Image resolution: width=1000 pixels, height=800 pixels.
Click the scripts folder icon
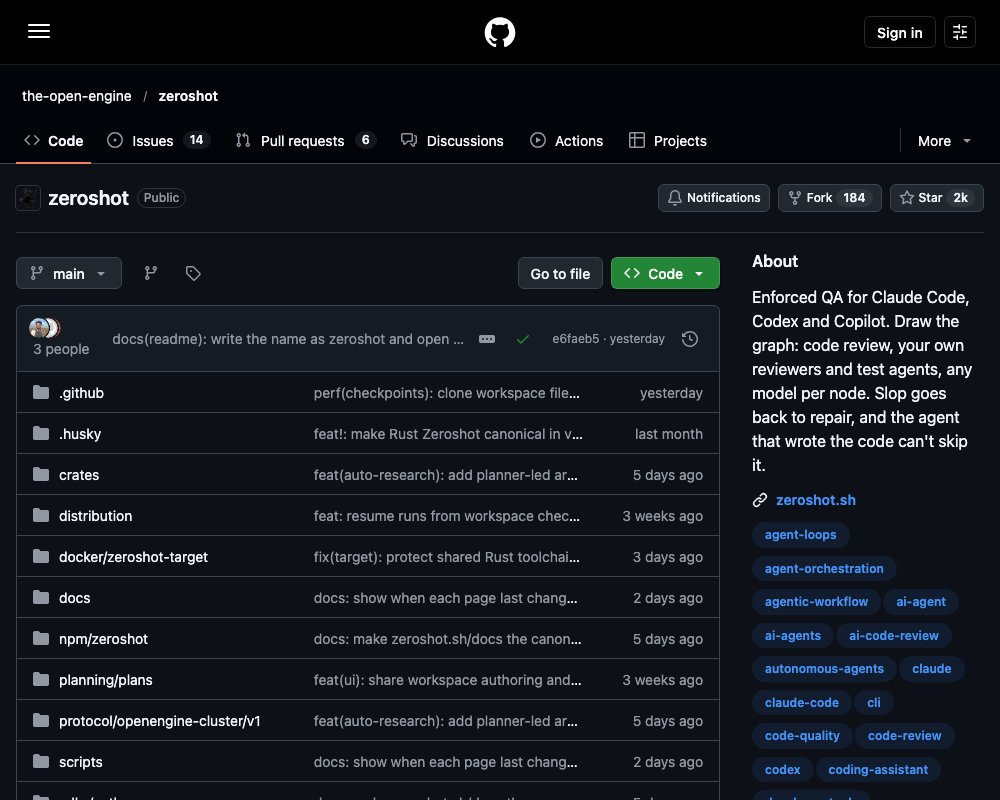[x=41, y=761]
